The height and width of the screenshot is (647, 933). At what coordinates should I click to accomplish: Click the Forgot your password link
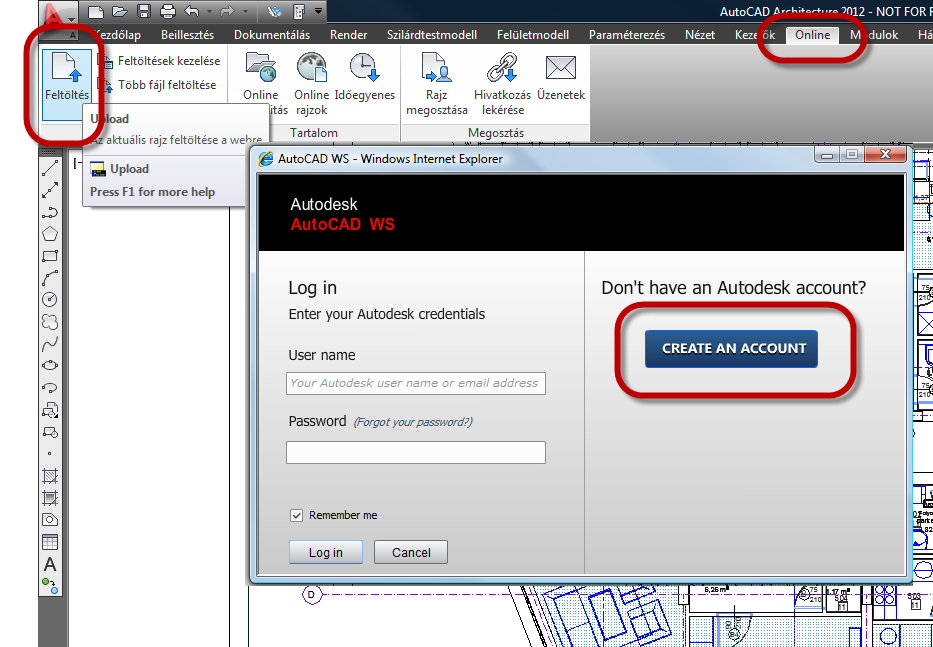point(413,422)
